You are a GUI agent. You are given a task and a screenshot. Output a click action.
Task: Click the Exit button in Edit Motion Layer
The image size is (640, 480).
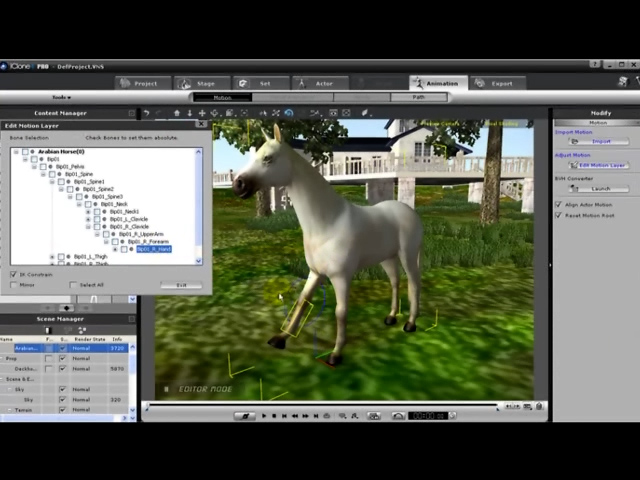tap(181, 285)
